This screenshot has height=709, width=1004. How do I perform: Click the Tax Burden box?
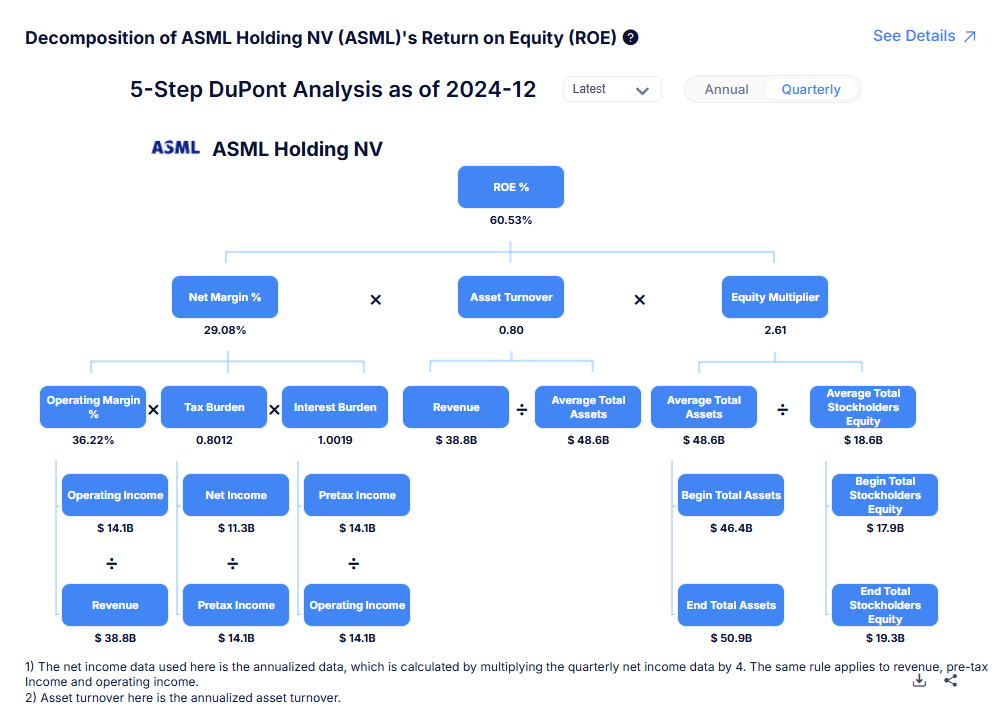(214, 407)
